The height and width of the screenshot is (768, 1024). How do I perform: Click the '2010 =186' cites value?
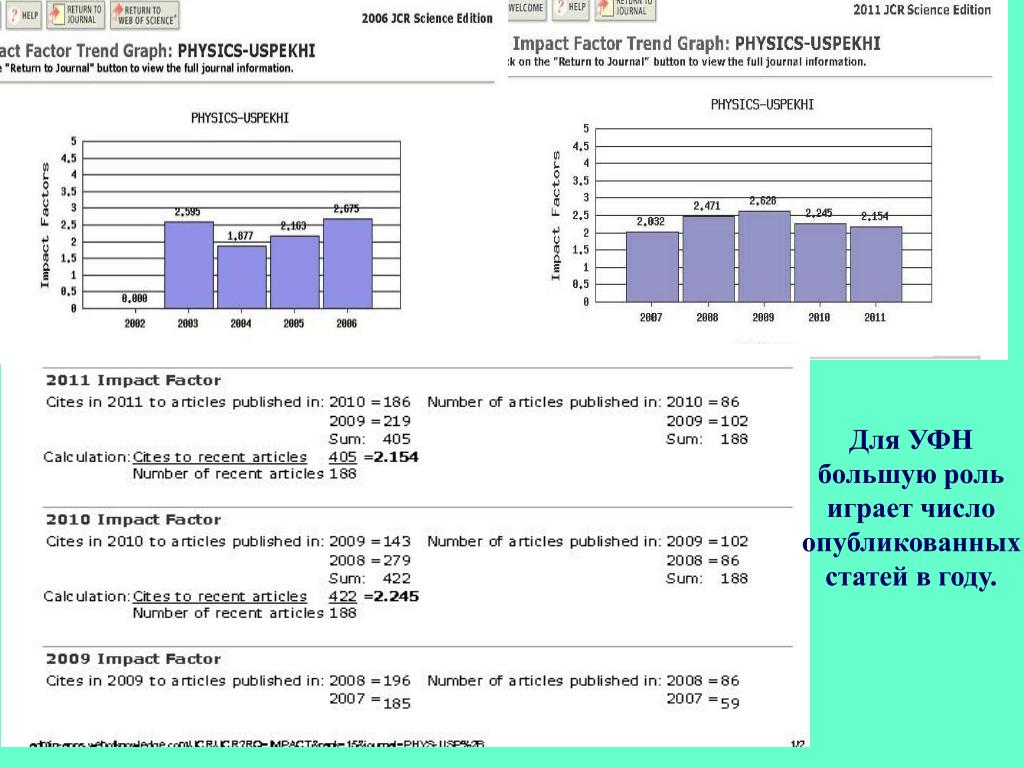pos(370,402)
